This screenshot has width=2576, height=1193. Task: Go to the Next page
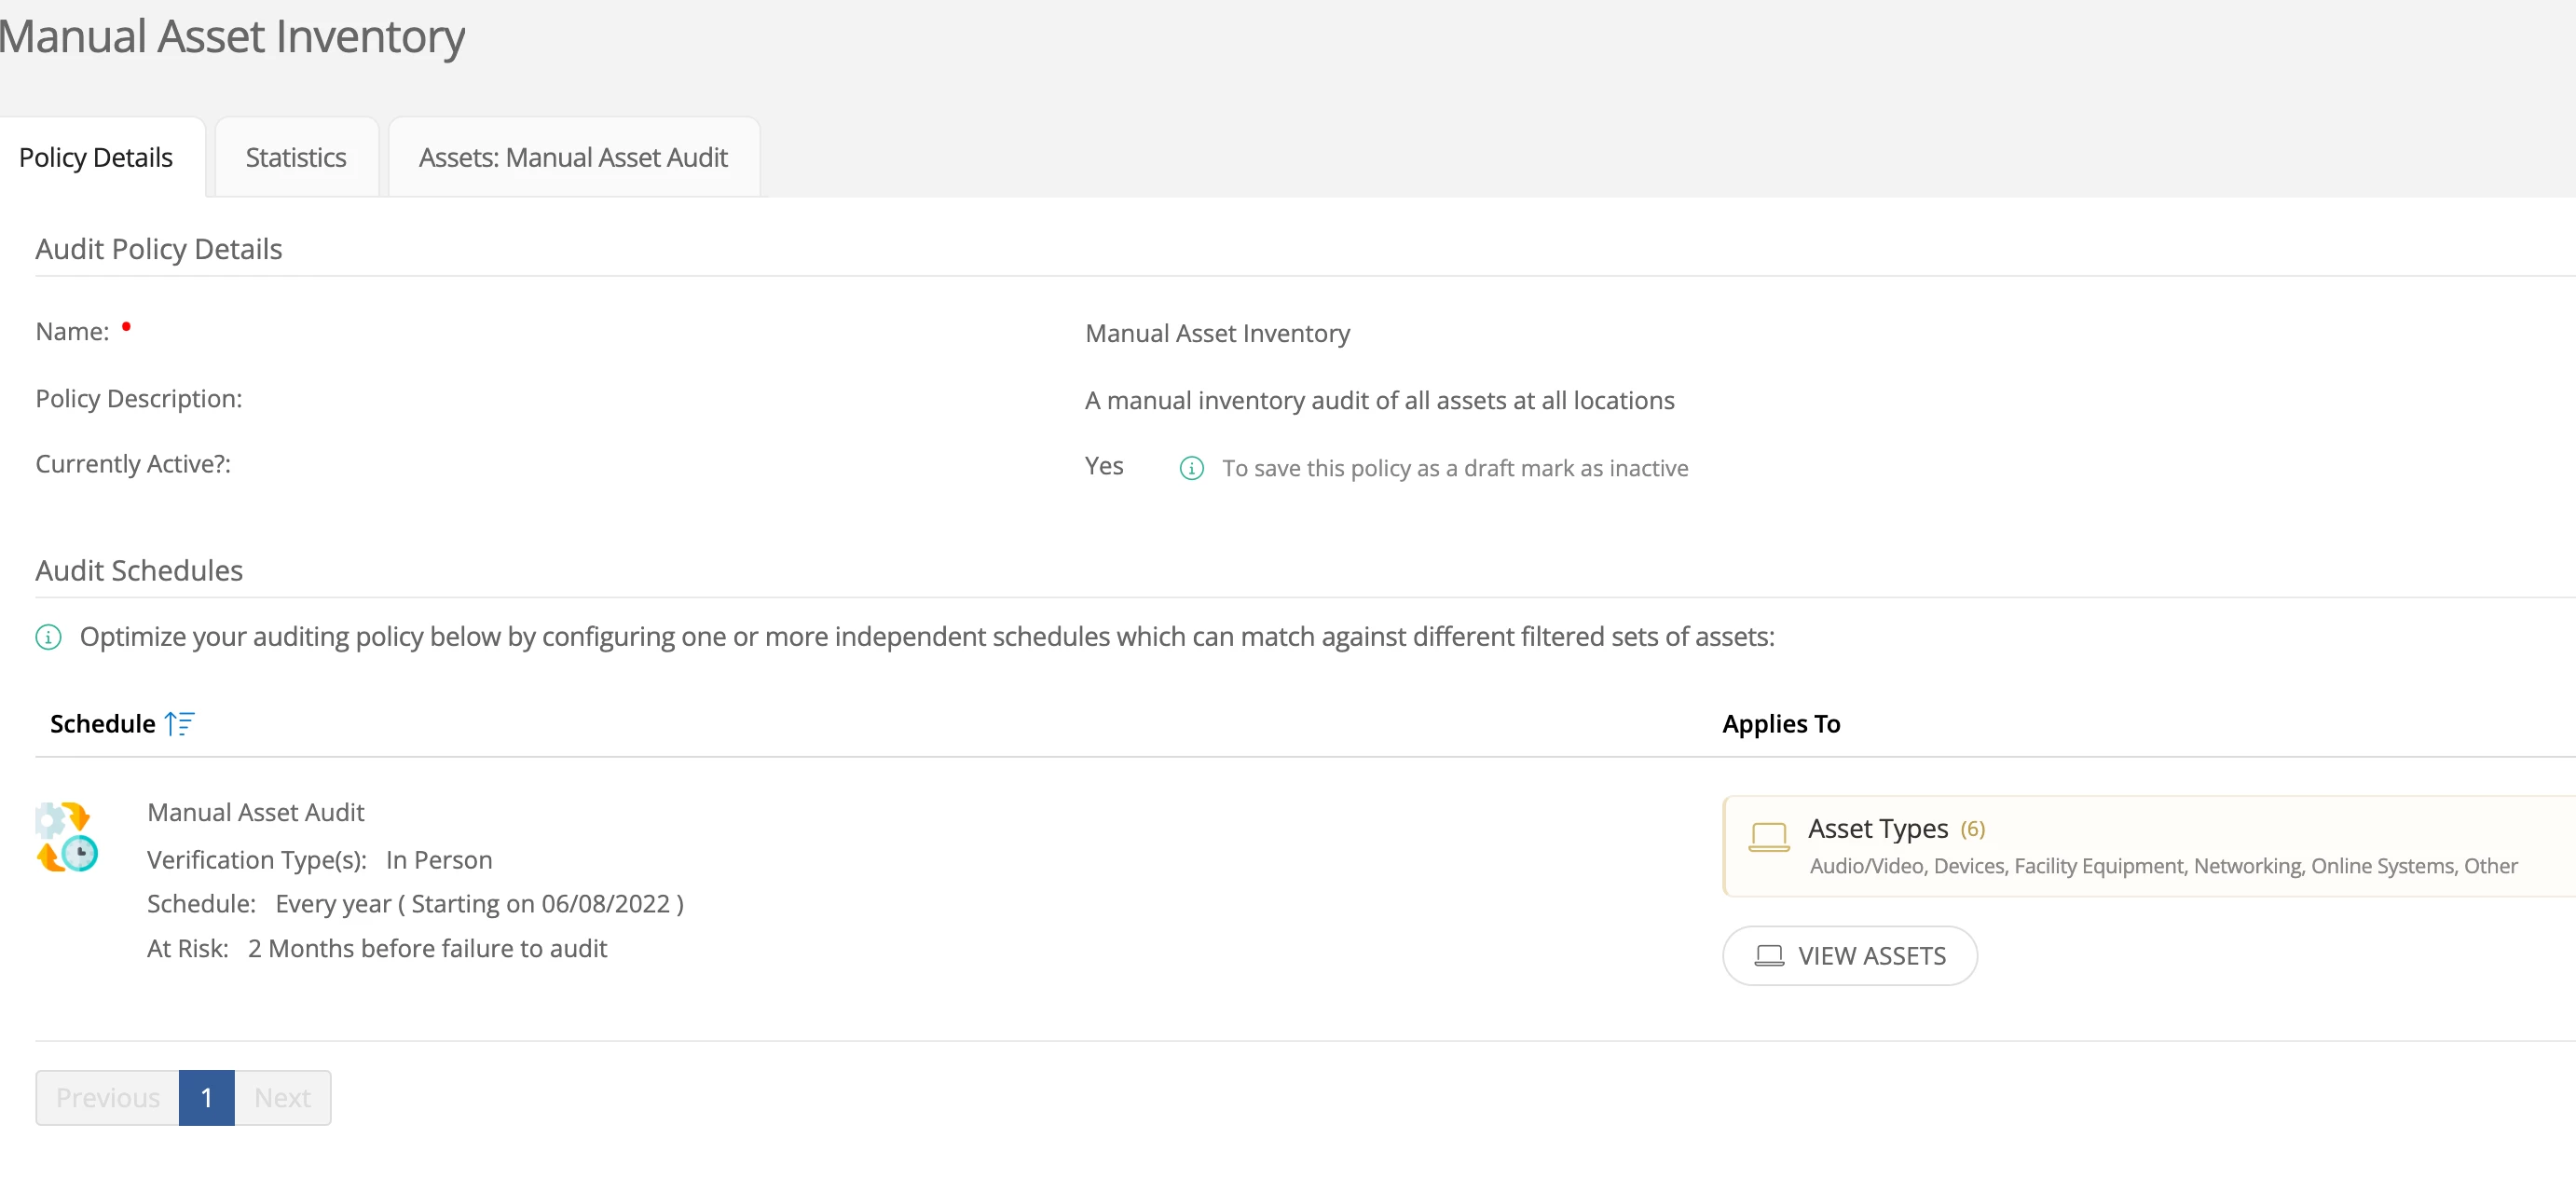[x=282, y=1097]
